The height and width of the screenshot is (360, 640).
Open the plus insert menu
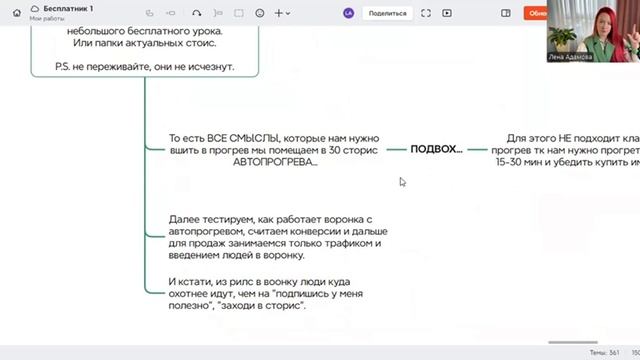[282, 13]
